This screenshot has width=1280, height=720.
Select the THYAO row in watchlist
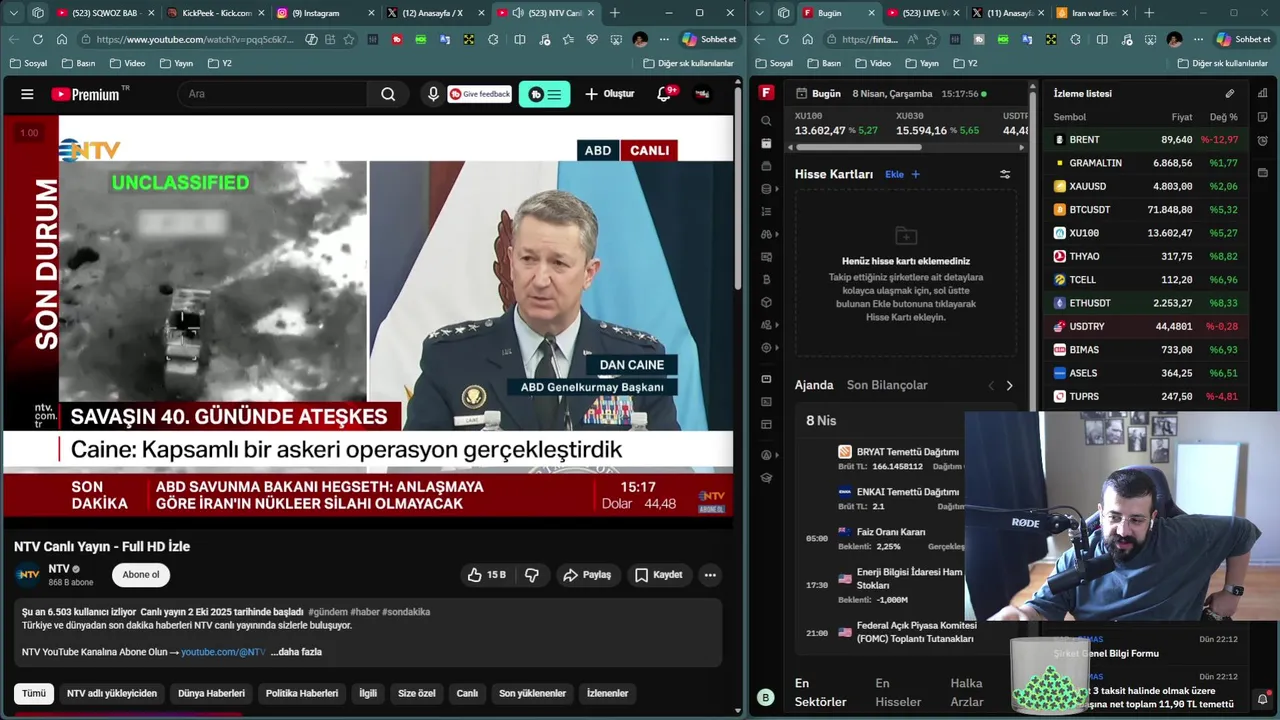(x=1146, y=256)
